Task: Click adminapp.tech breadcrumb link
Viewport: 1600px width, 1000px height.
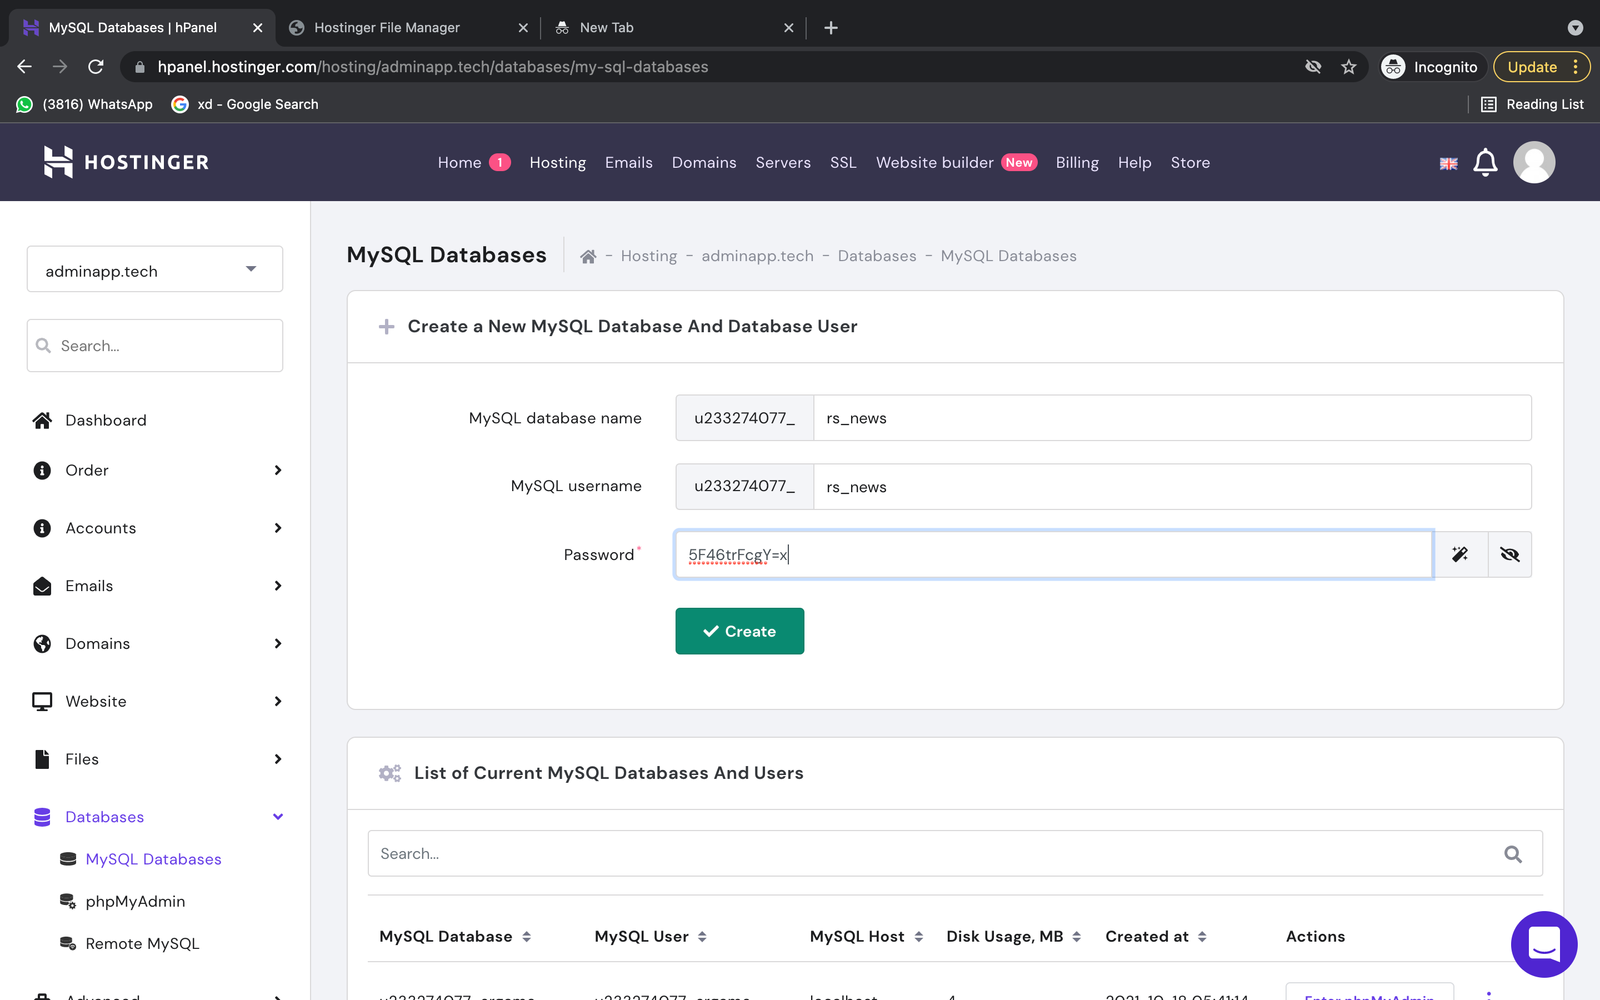Action: click(757, 256)
